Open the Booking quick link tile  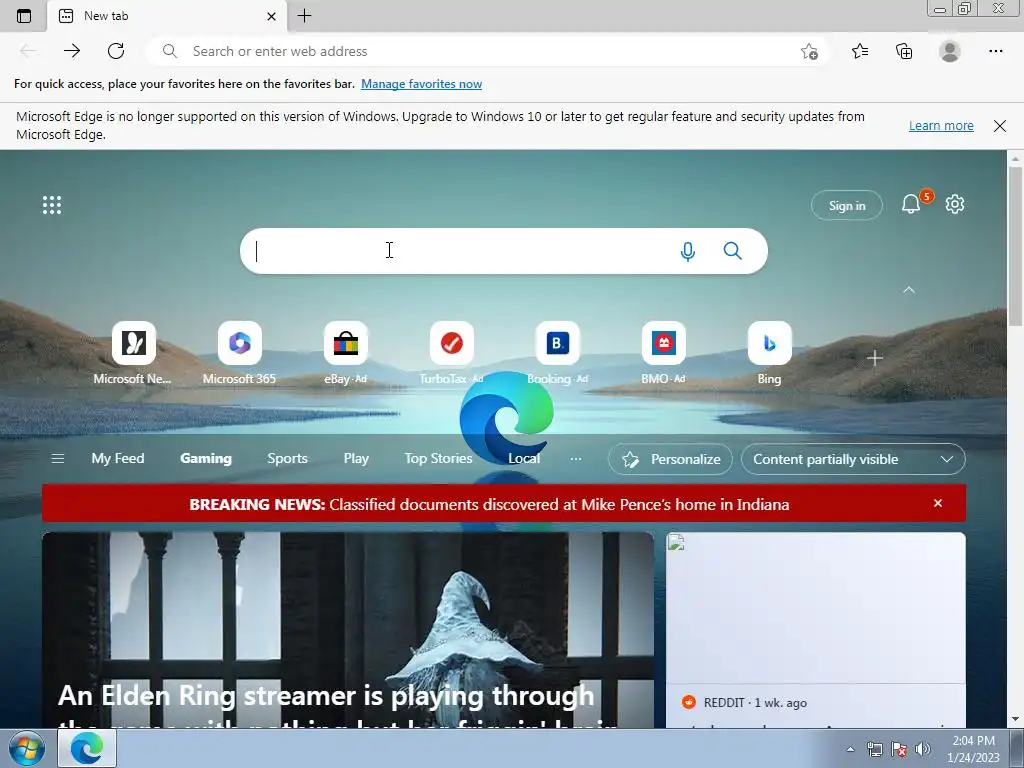[557, 353]
